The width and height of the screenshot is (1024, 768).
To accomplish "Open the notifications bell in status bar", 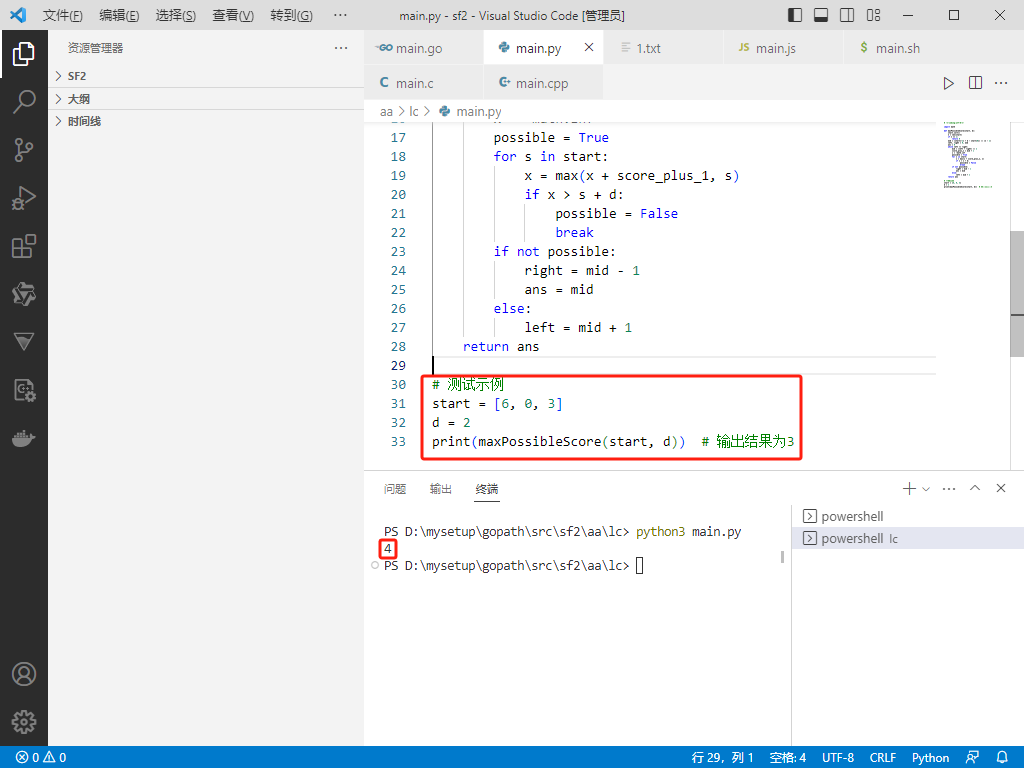I will 1002,757.
